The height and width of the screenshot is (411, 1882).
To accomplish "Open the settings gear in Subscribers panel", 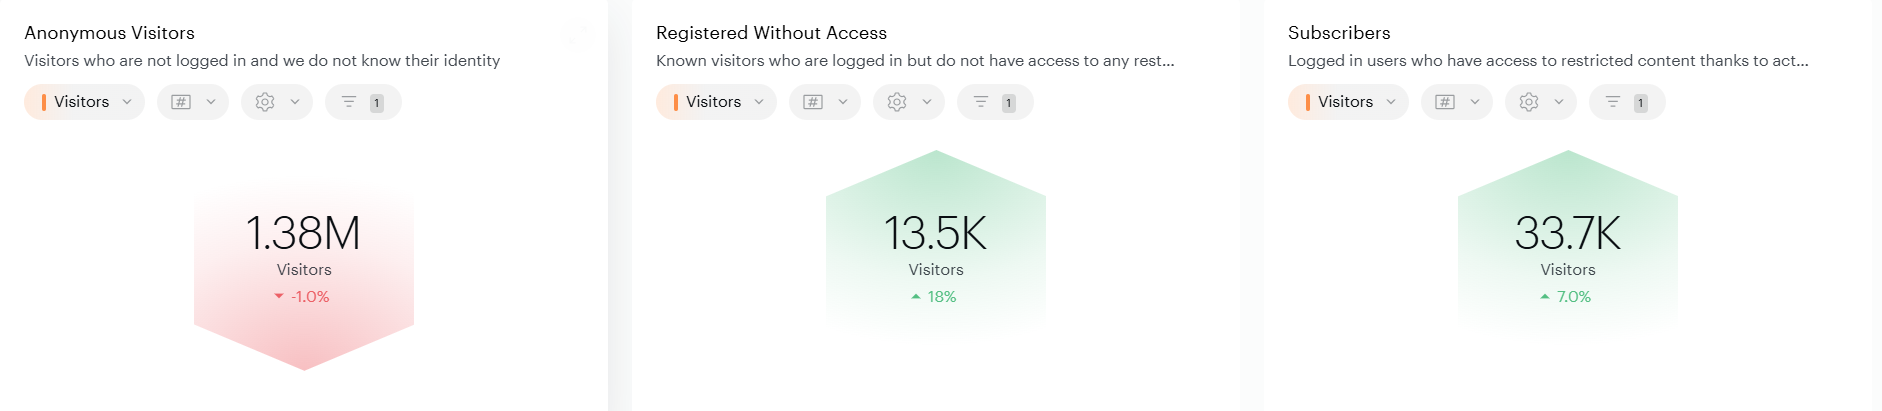I will (1529, 102).
